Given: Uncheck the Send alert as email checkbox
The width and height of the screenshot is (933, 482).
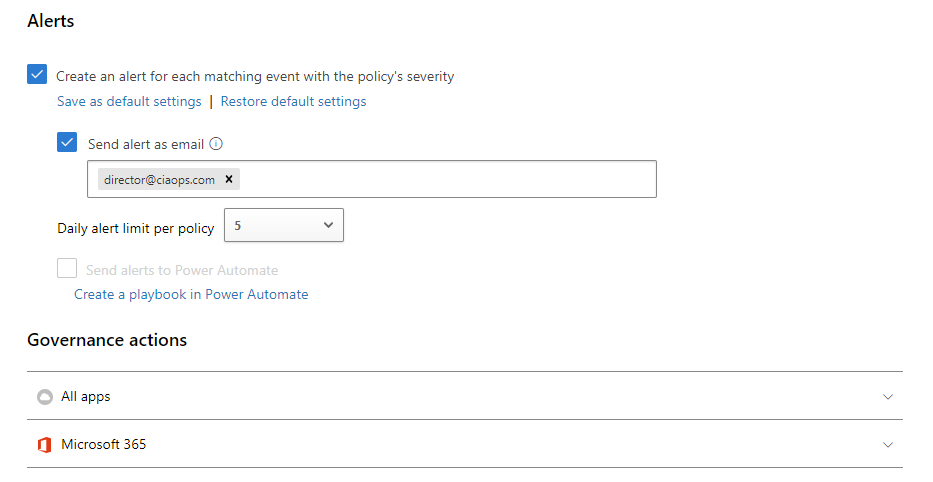Looking at the screenshot, I should (x=67, y=142).
